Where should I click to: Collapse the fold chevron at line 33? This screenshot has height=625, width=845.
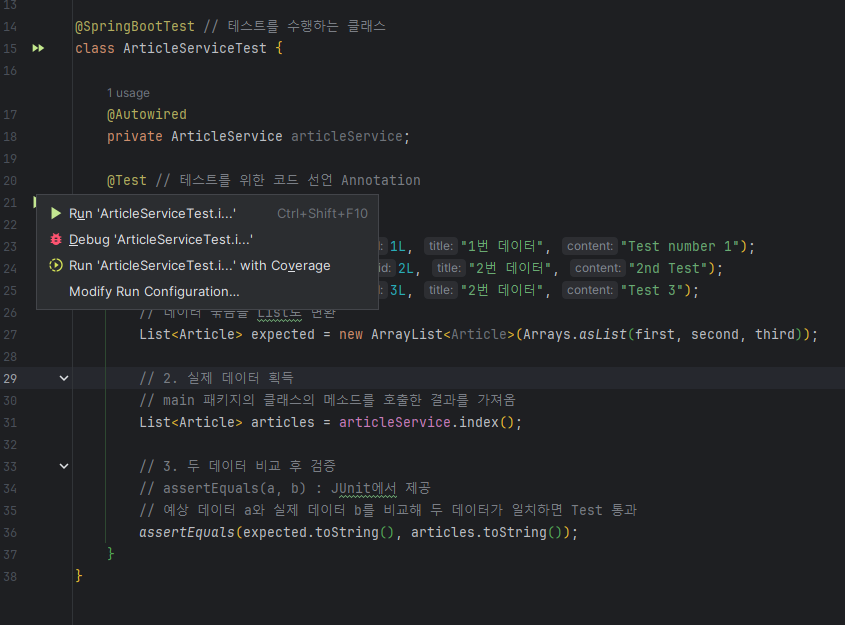64,466
